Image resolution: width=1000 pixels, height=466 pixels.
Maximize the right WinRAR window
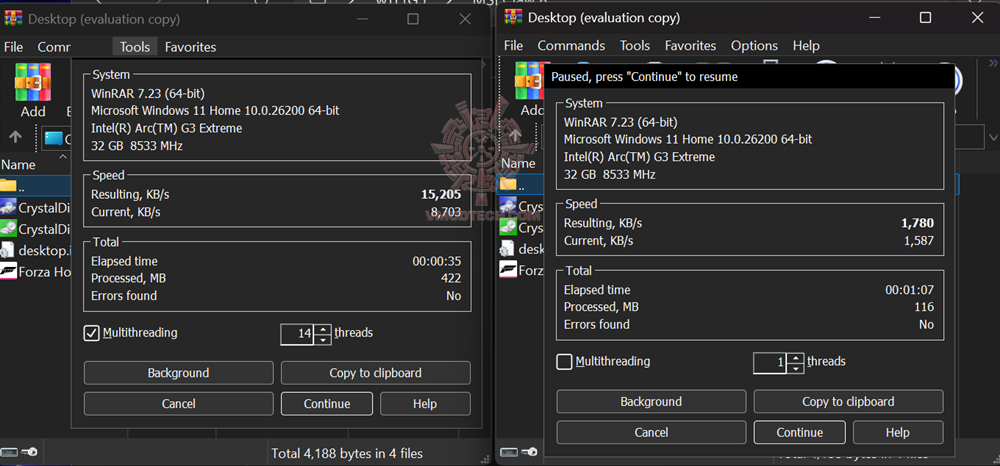coord(925,18)
